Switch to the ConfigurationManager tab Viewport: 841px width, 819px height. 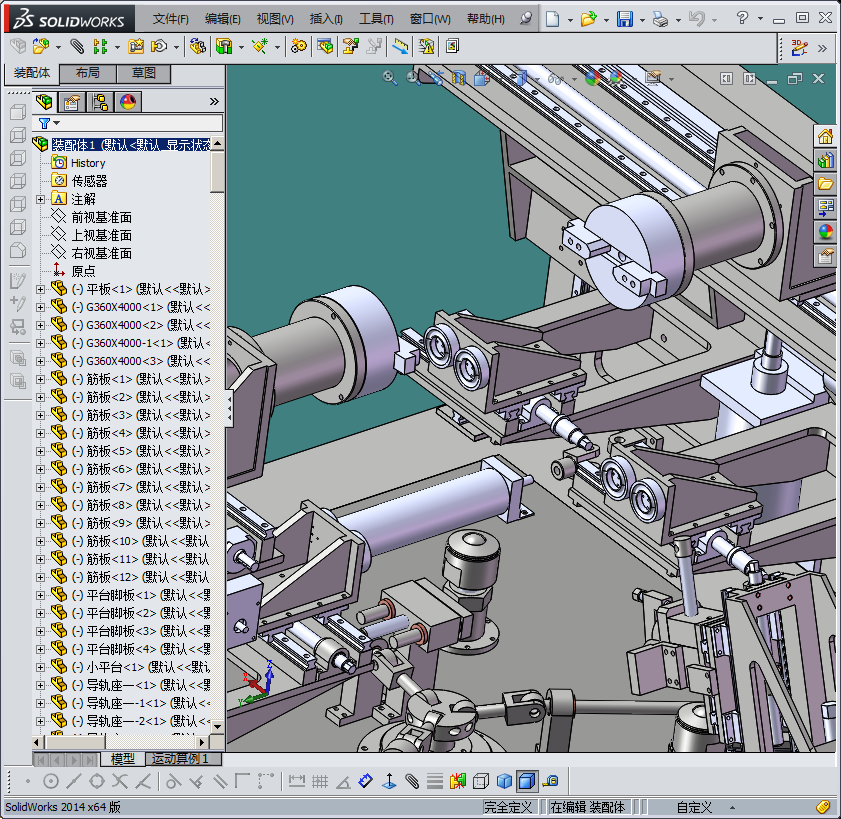100,101
